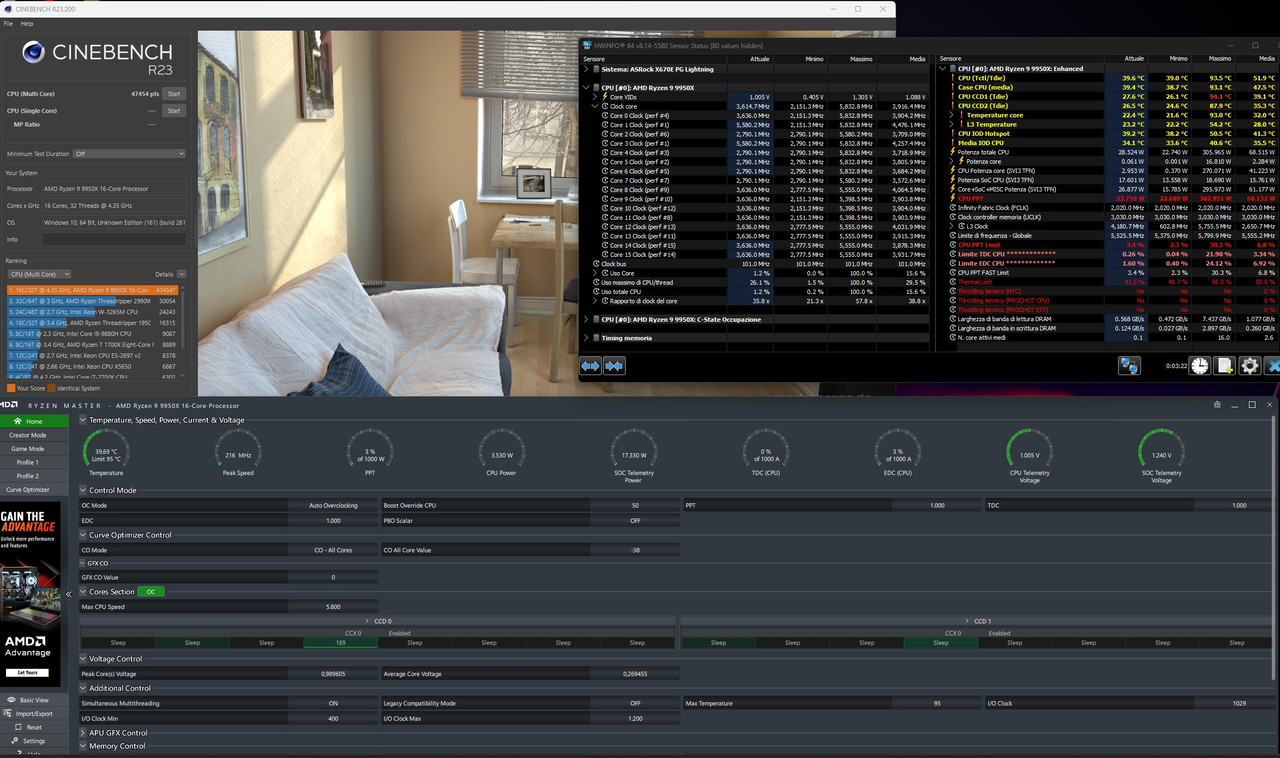
Task: Collapse the Cores Section expander
Action: click(84, 591)
